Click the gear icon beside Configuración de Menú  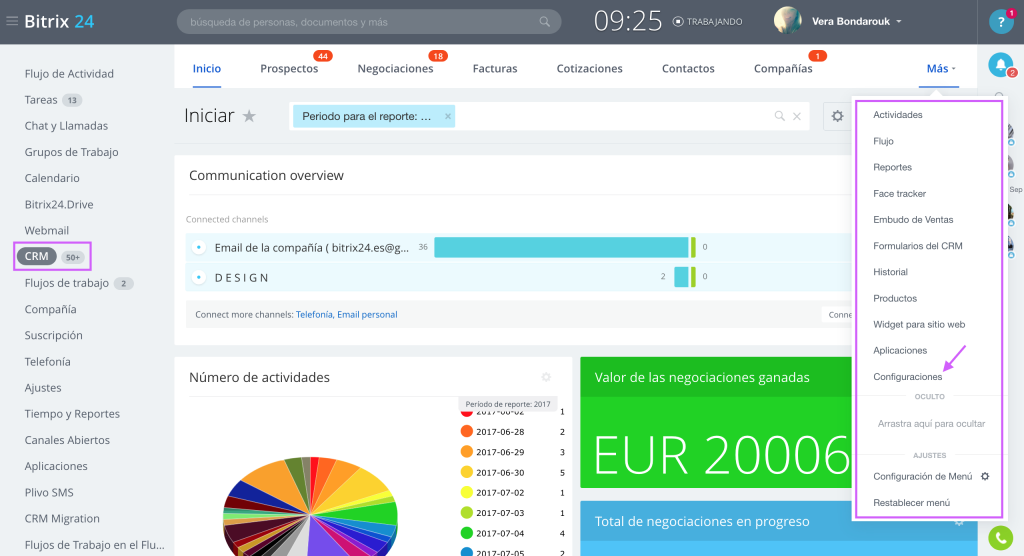coord(985,476)
